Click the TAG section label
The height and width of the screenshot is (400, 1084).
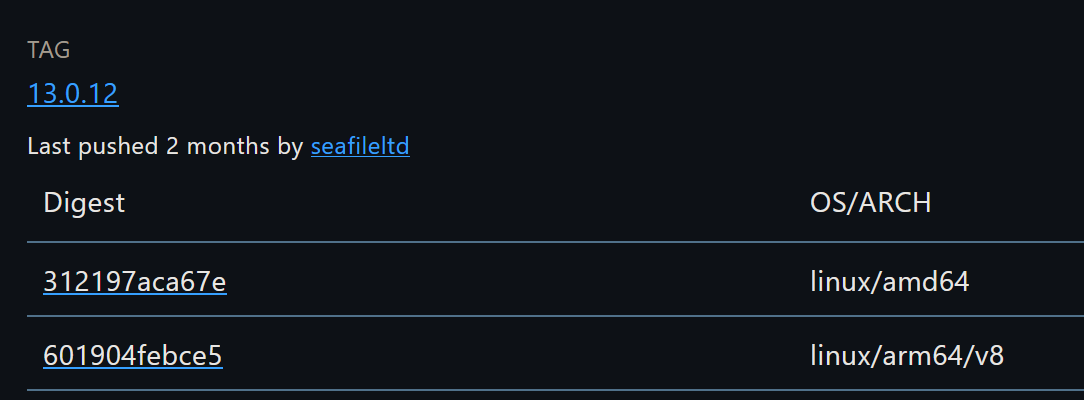point(49,50)
